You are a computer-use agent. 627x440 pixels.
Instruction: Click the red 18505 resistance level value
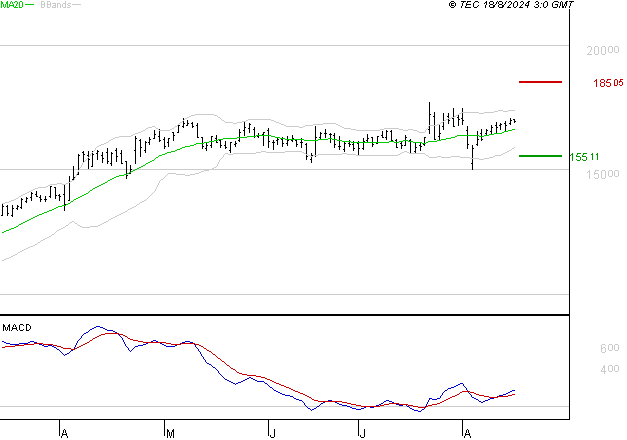(x=608, y=83)
